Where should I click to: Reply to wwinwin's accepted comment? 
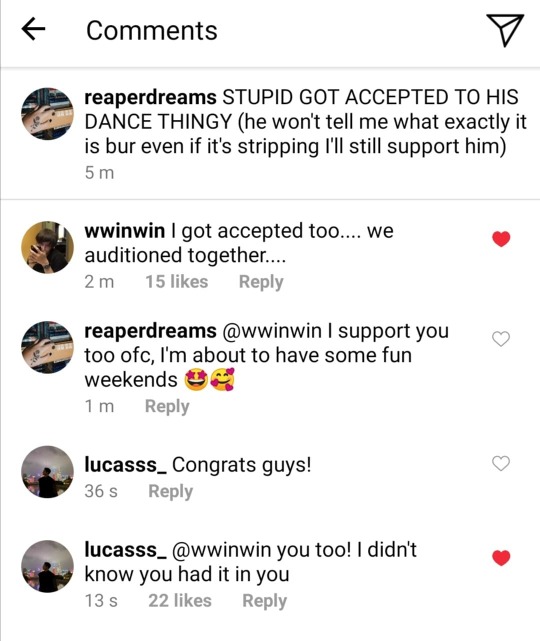coord(261,282)
